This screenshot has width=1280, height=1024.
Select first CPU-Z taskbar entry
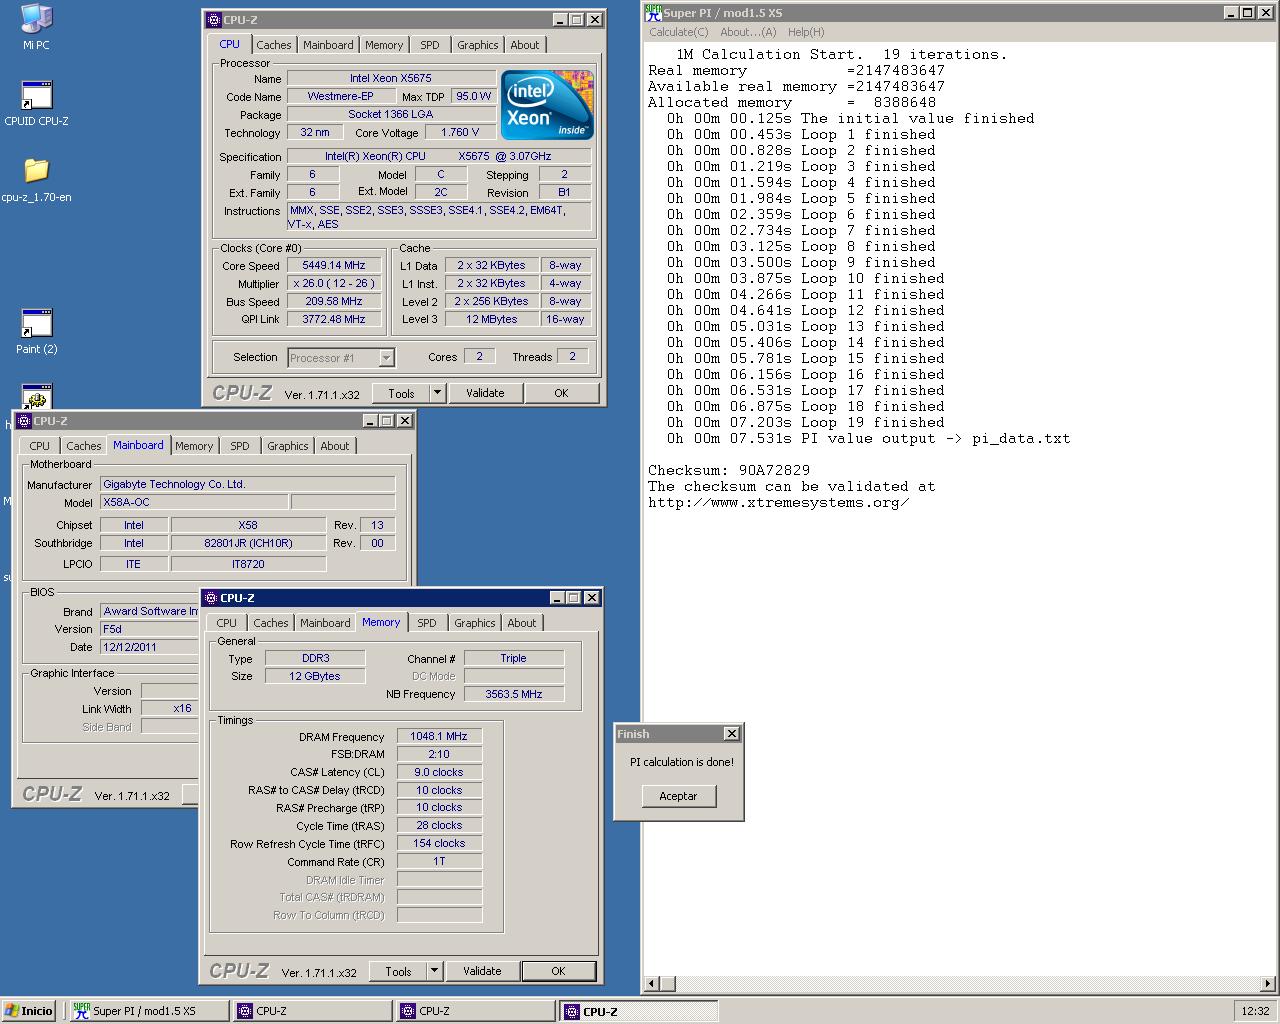pyautogui.click(x=312, y=1011)
